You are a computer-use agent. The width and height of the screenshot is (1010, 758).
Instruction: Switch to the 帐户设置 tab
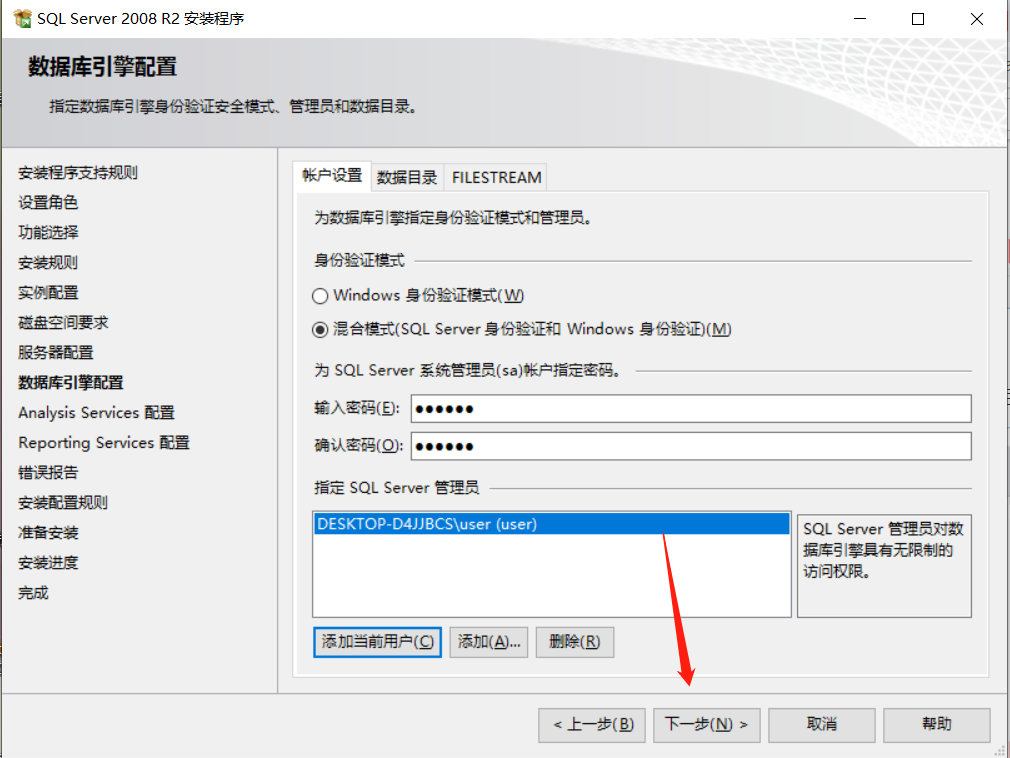(332, 176)
